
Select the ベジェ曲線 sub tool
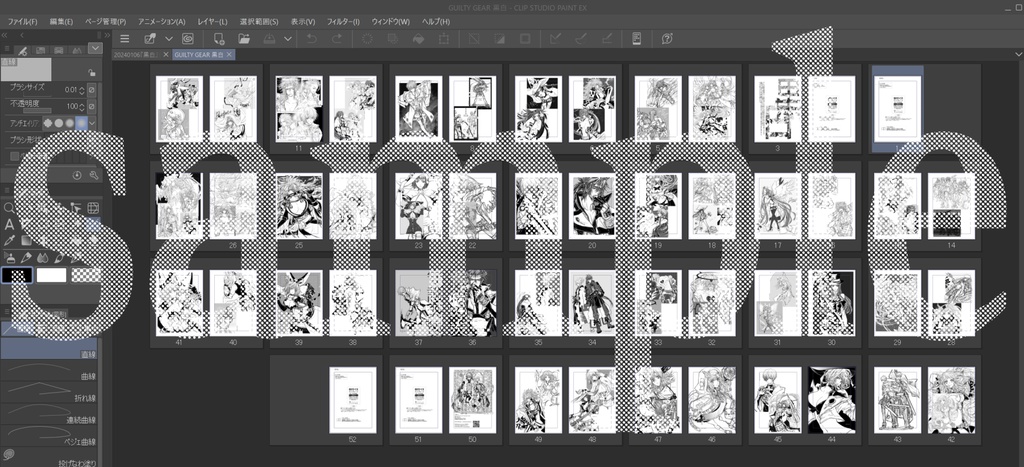49,436
